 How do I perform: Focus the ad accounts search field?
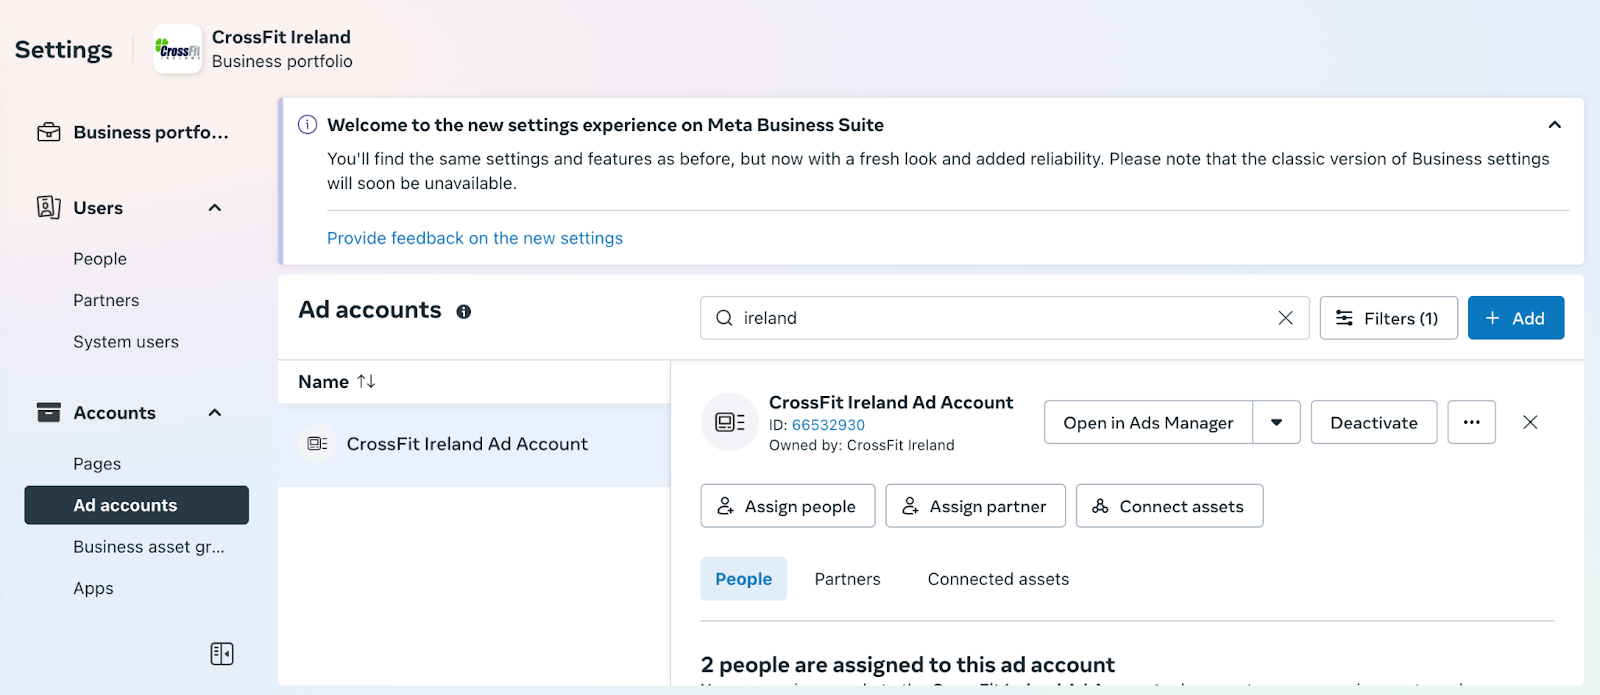(1004, 318)
